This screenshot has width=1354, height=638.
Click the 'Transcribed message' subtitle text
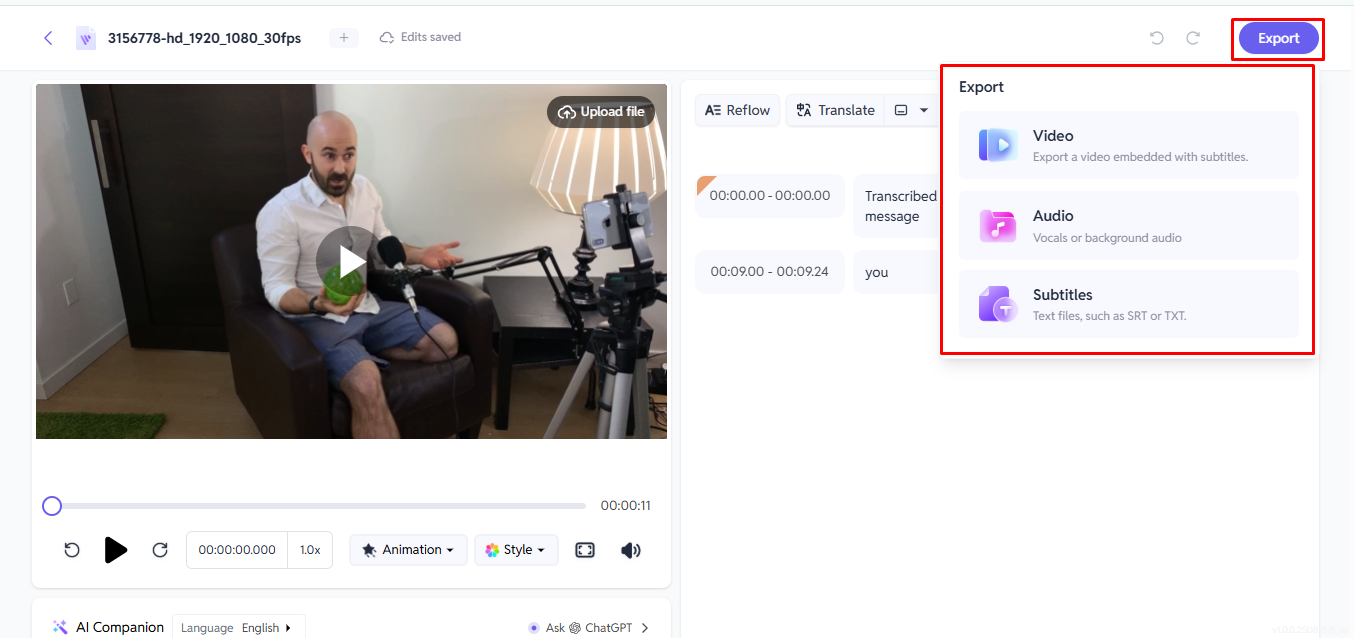[x=901, y=206]
